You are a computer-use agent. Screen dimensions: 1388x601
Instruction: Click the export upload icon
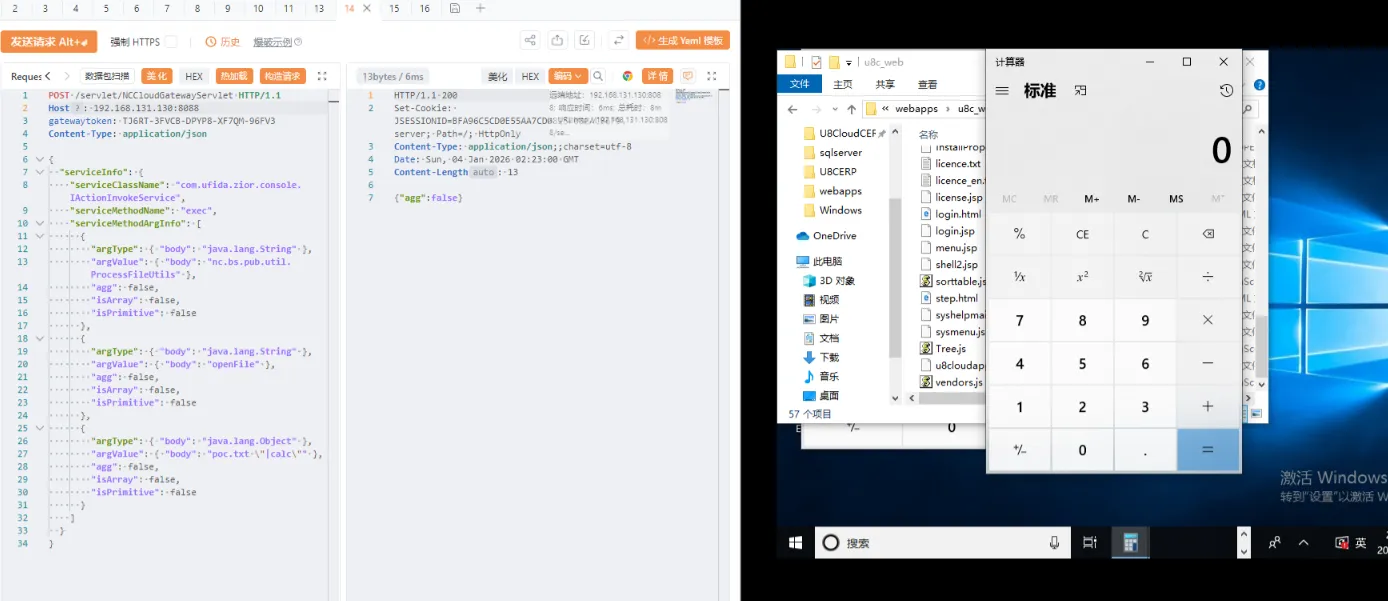[x=558, y=41]
